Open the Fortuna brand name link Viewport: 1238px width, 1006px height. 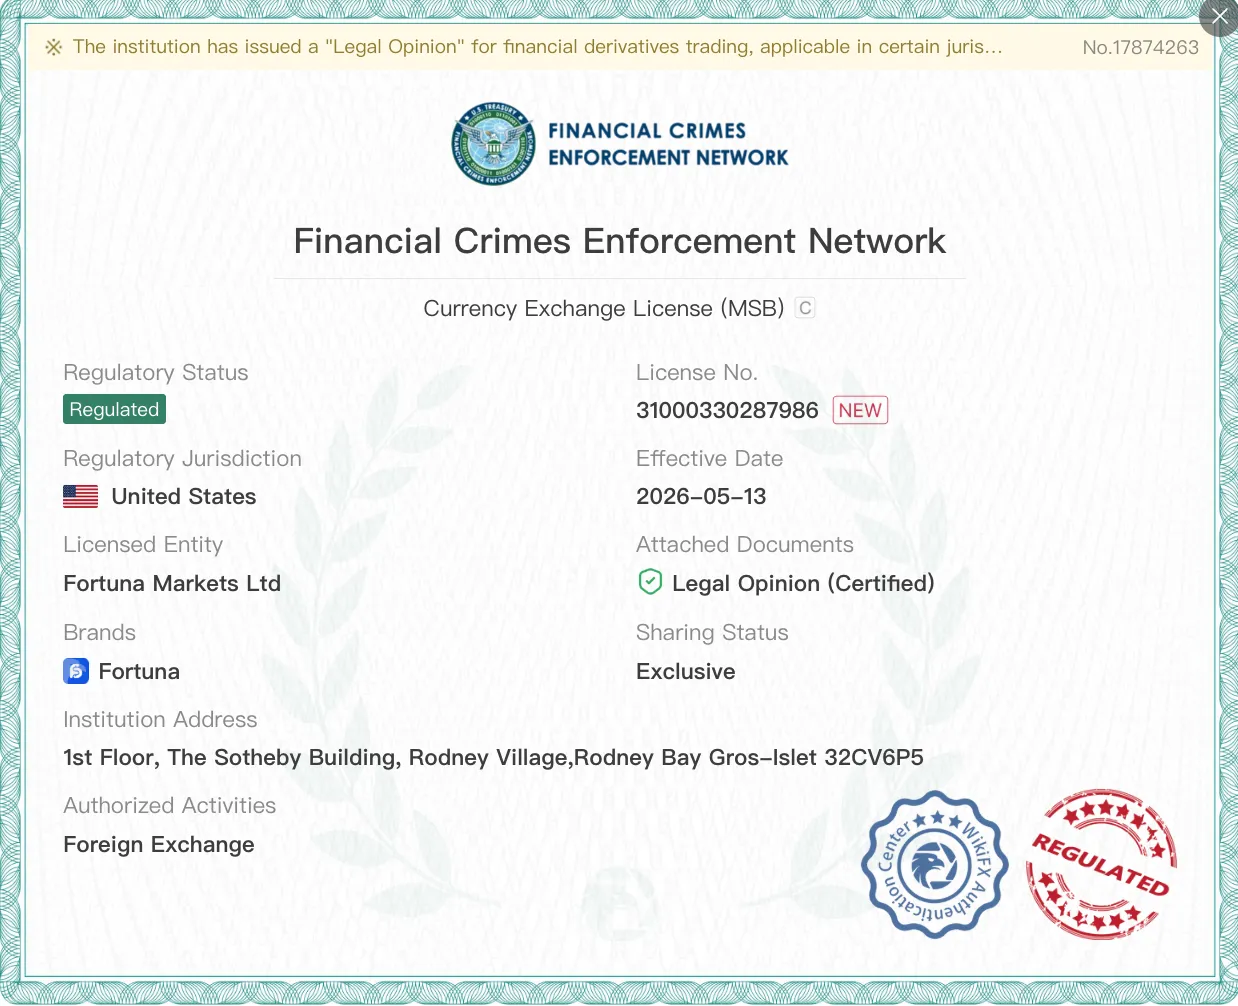(x=139, y=671)
